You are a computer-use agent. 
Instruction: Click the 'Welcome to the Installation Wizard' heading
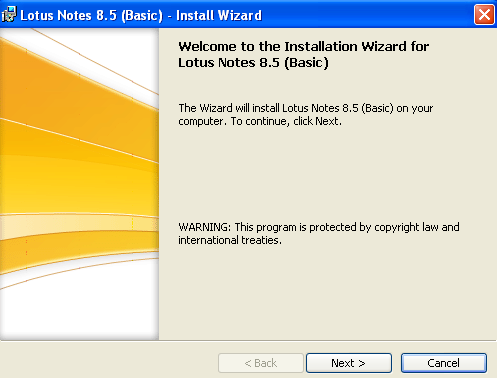tap(303, 54)
